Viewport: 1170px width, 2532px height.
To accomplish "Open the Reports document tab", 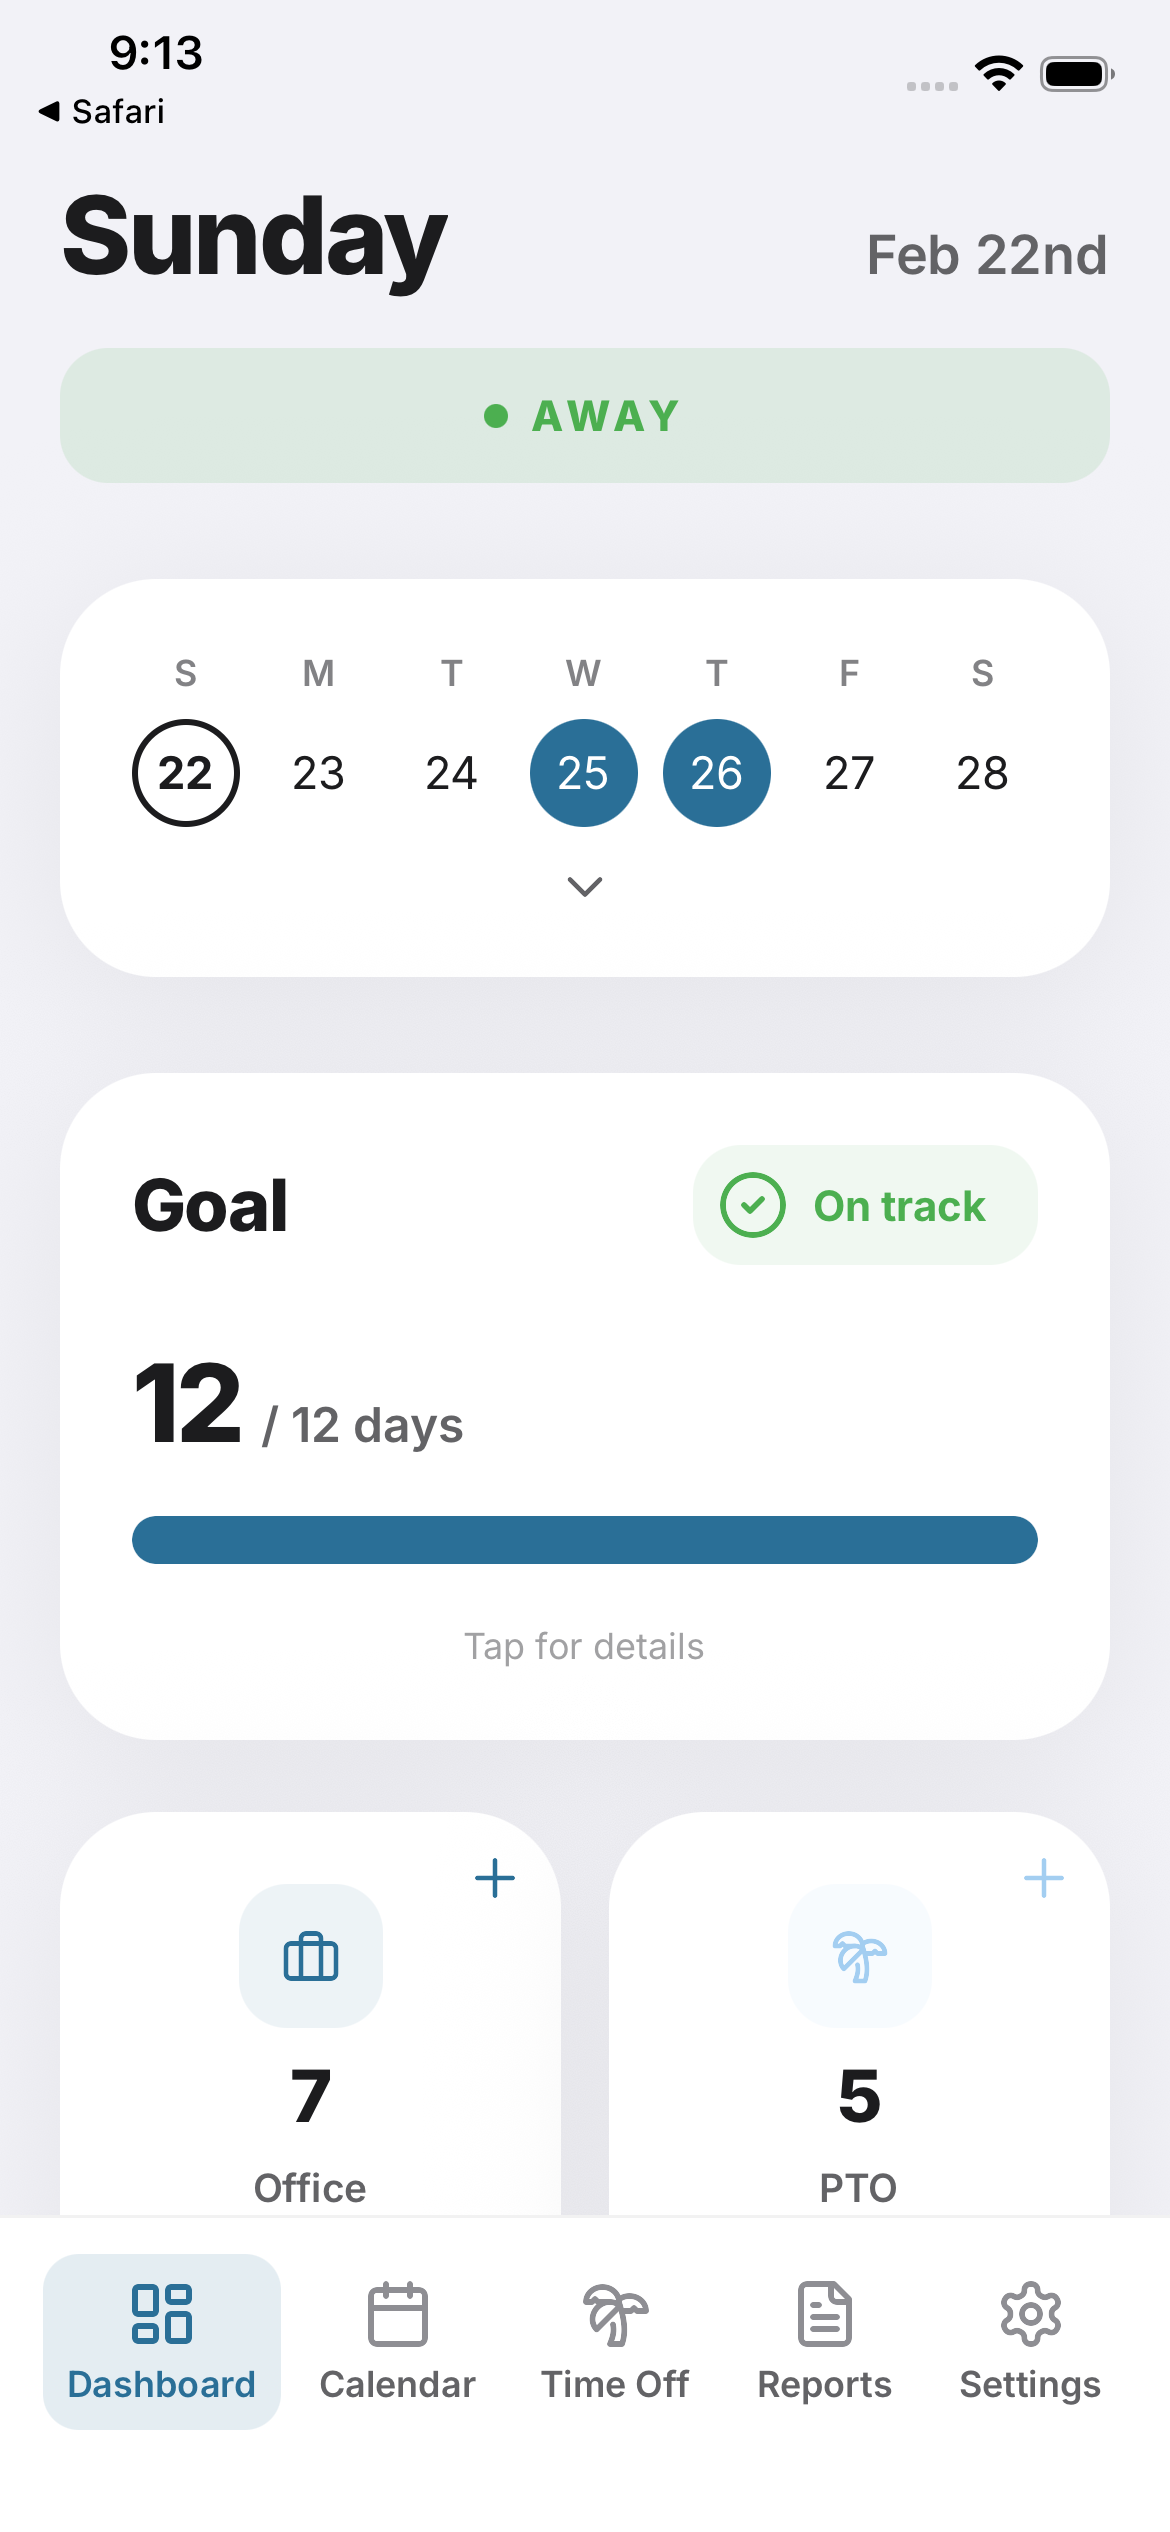I will click(824, 2340).
